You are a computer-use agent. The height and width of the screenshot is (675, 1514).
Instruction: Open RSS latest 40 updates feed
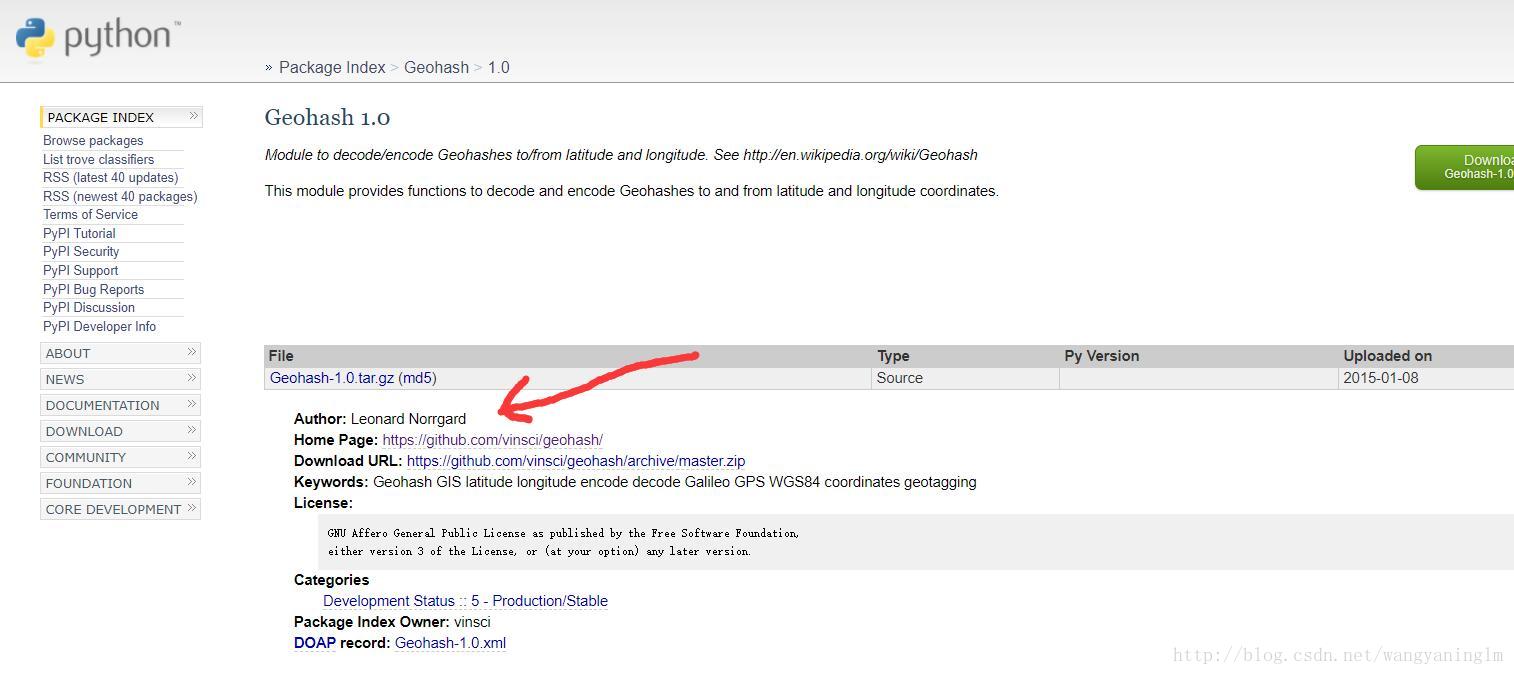110,177
